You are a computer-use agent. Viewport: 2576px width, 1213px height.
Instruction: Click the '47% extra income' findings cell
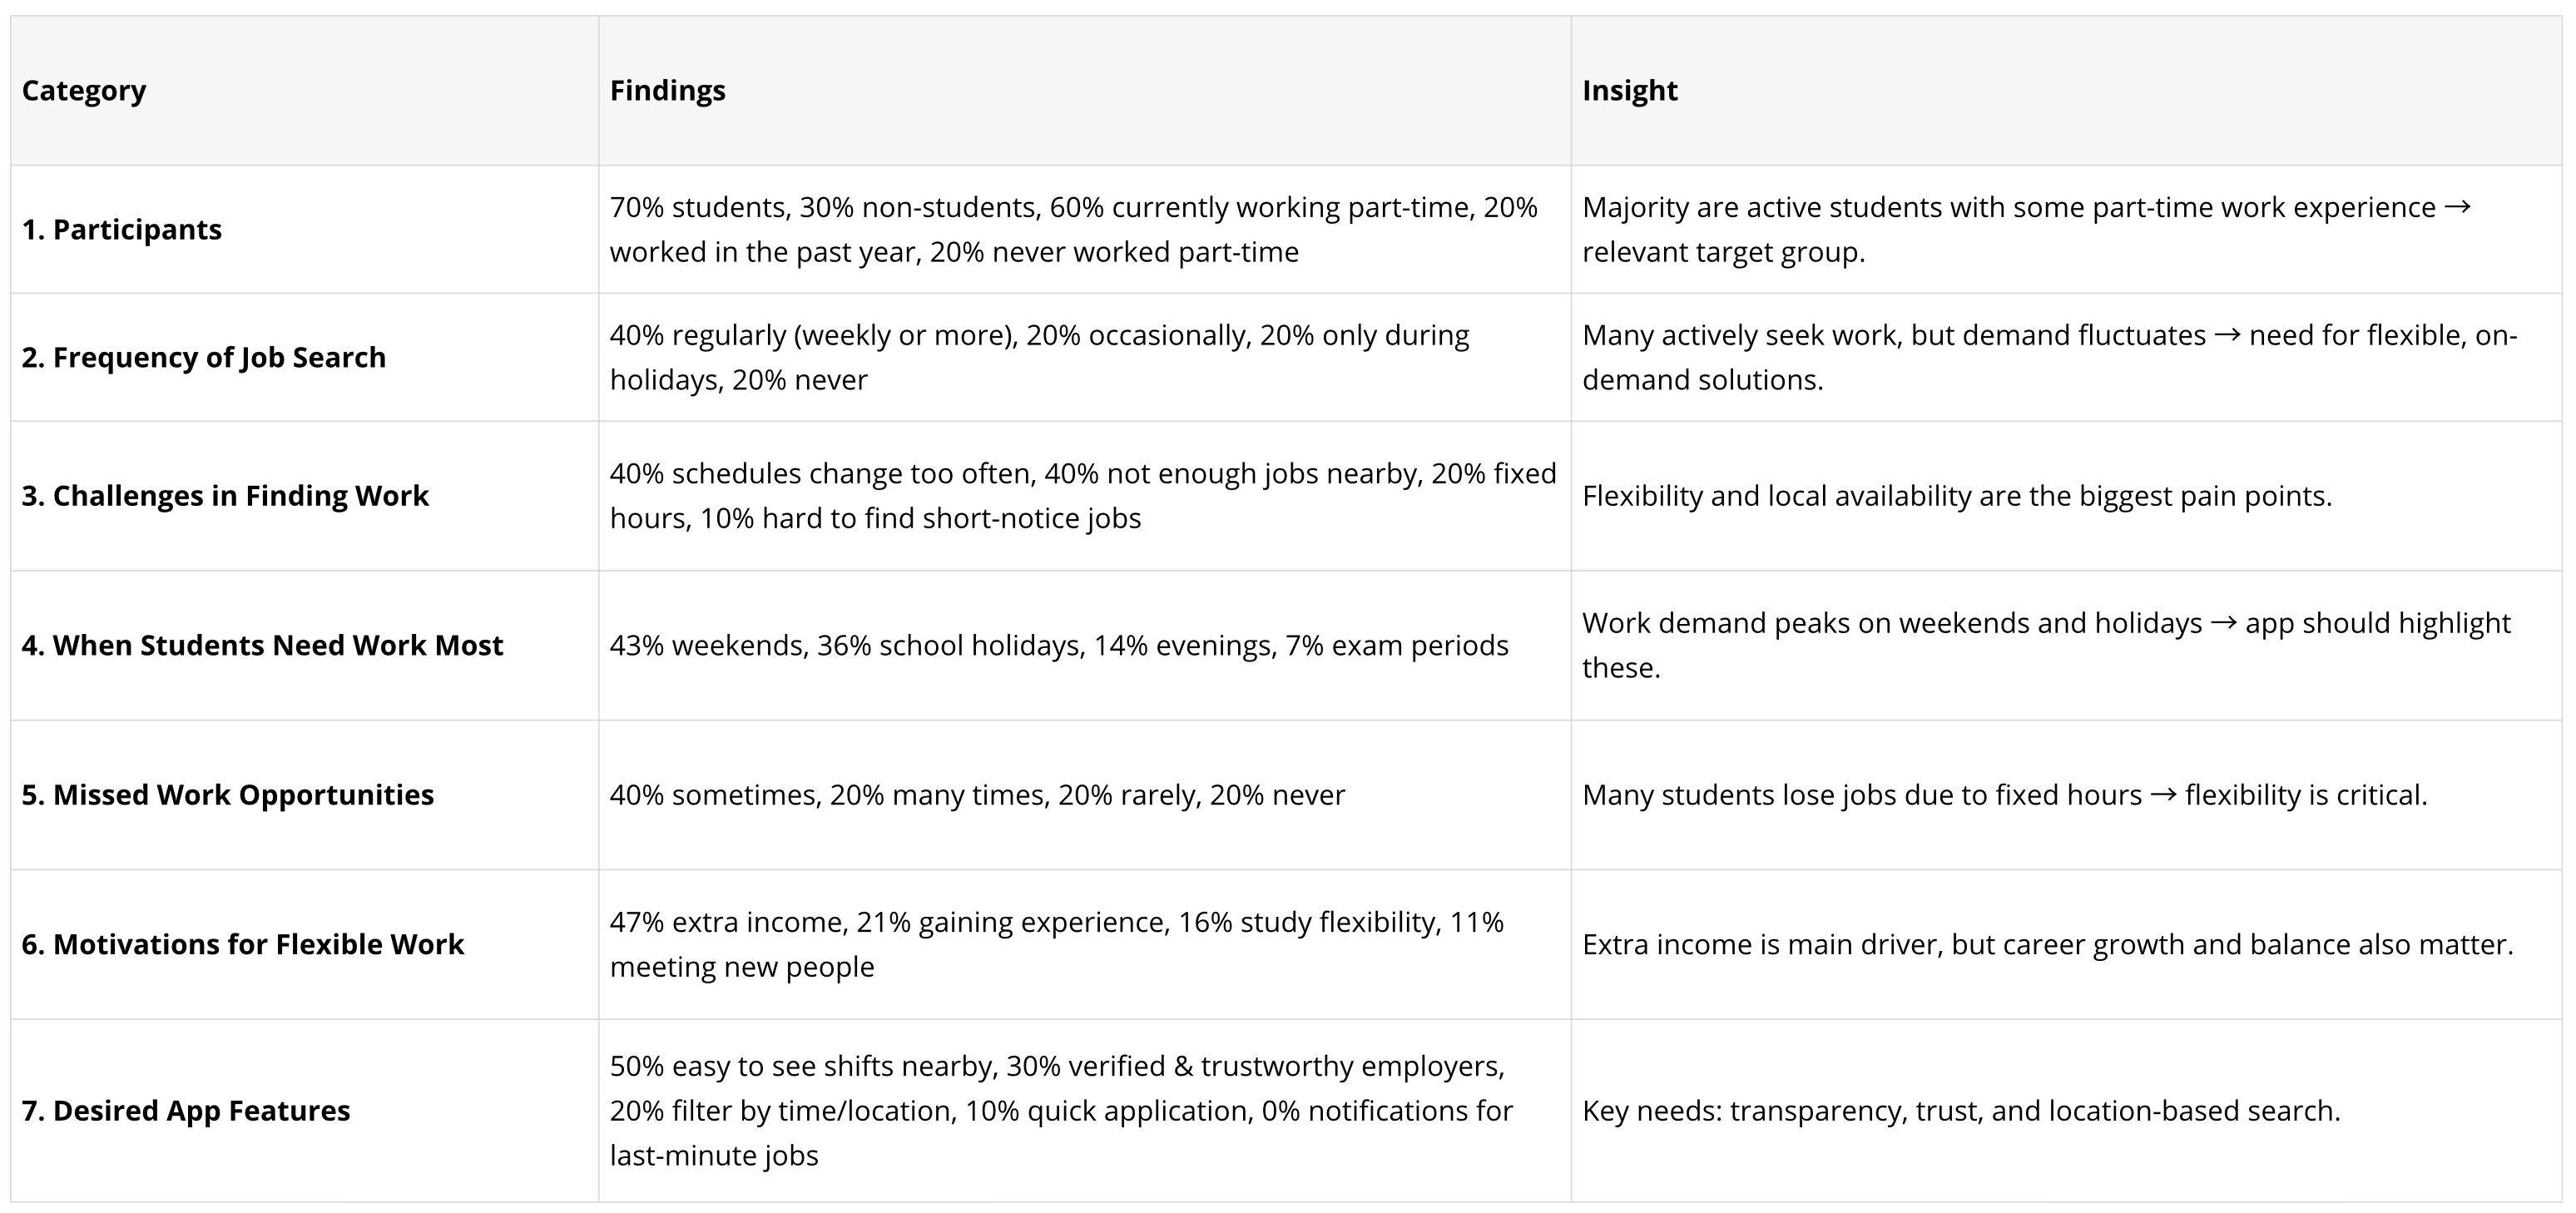tap(1056, 944)
